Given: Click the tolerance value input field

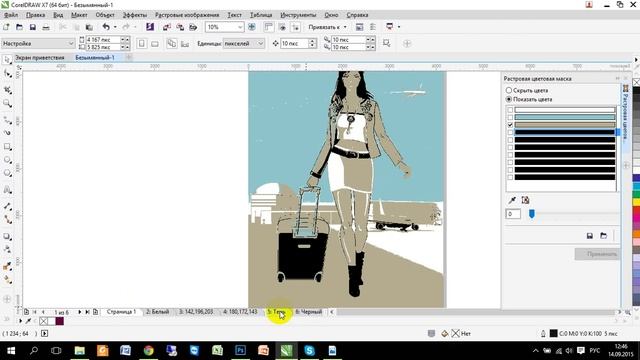Looking at the screenshot, I should tap(513, 214).
